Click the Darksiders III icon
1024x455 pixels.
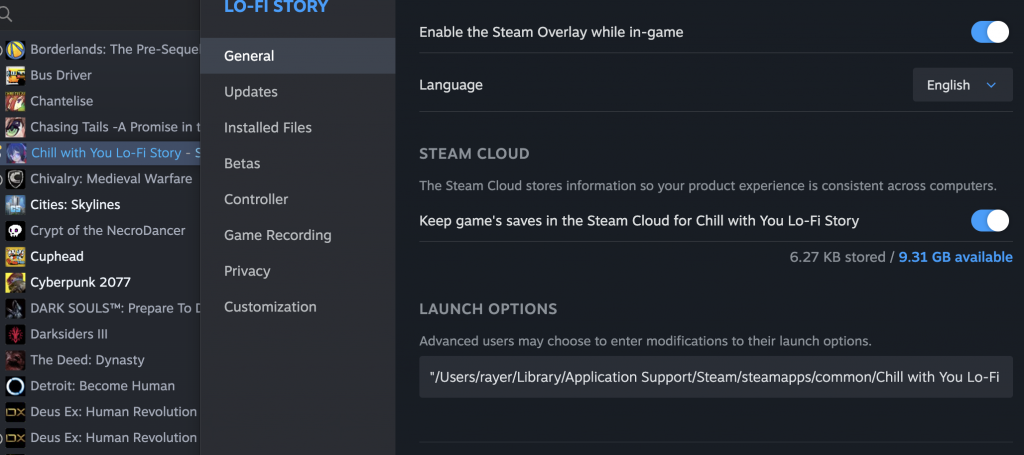point(15,334)
